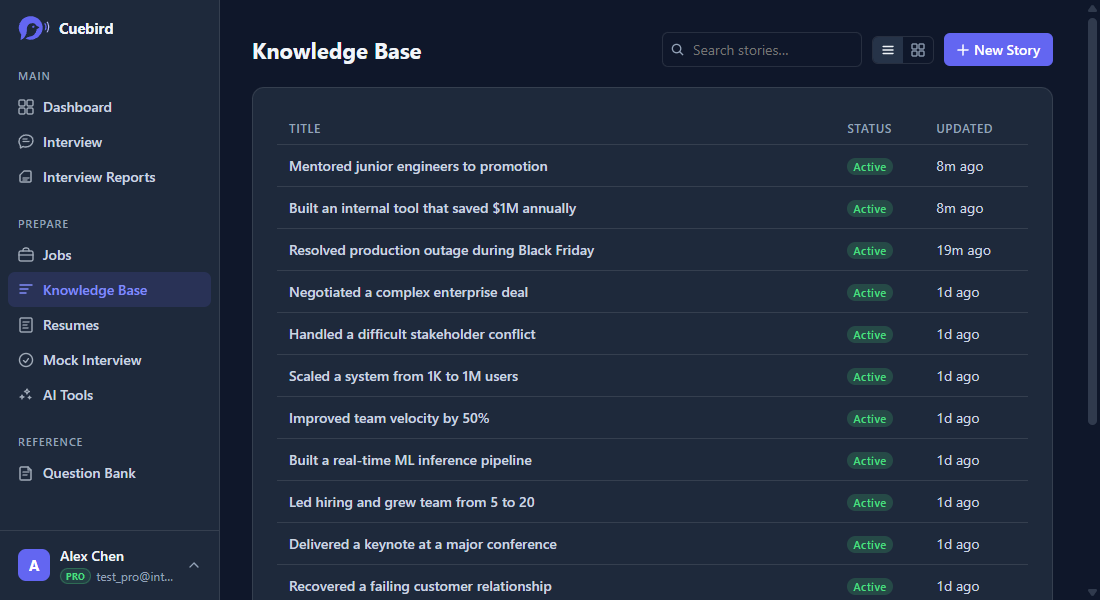Open 'Built a real-time ML inference pipeline'
The height and width of the screenshot is (600, 1100).
point(410,460)
